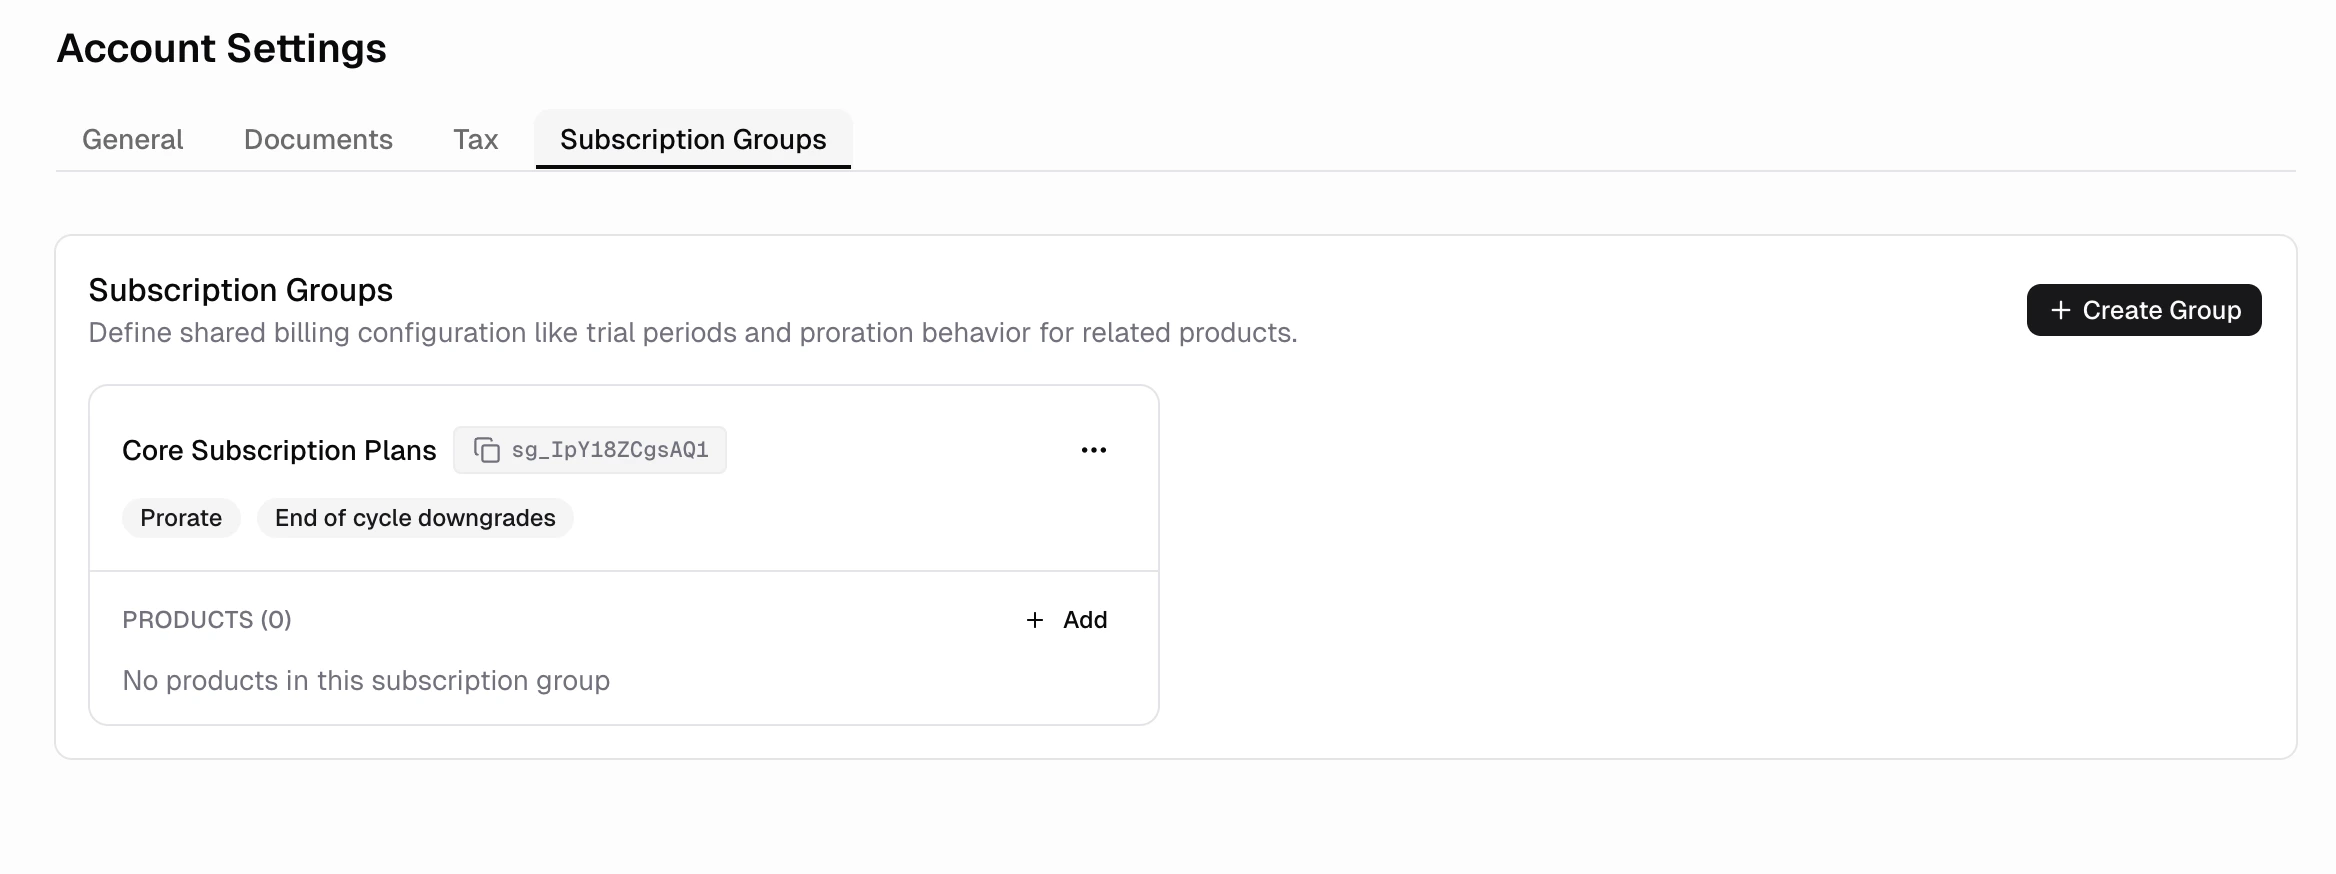
Task: Open the overflow menu on Core Subscription Plans
Action: coord(1093,450)
